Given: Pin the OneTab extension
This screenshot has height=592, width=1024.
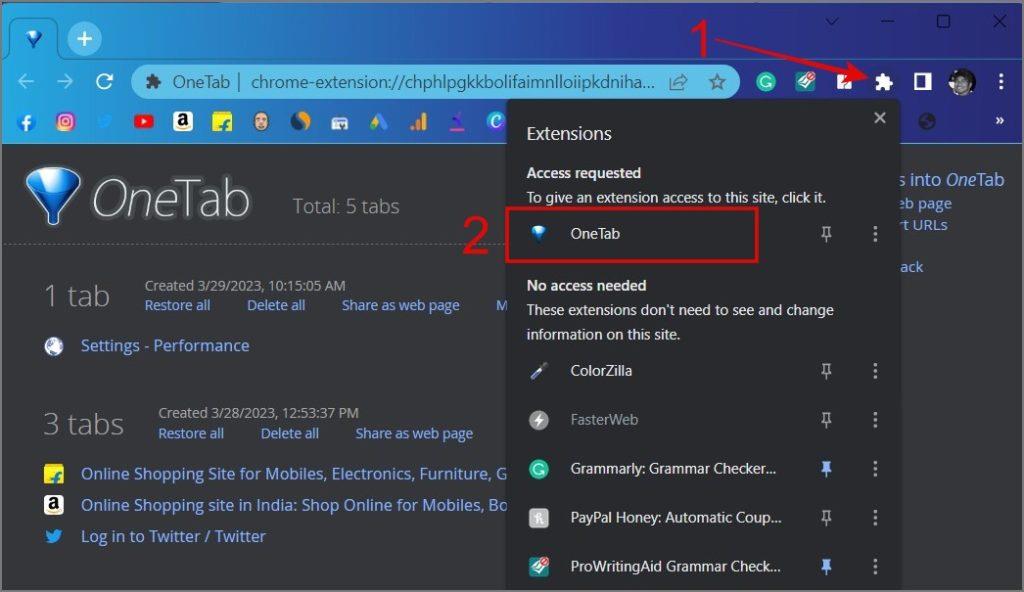Looking at the screenshot, I should pos(826,234).
